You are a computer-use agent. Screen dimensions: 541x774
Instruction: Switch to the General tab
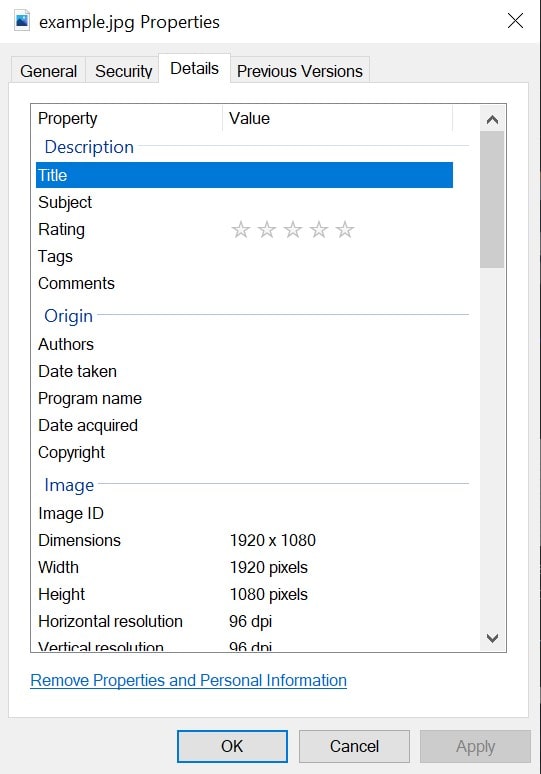pyautogui.click(x=48, y=71)
